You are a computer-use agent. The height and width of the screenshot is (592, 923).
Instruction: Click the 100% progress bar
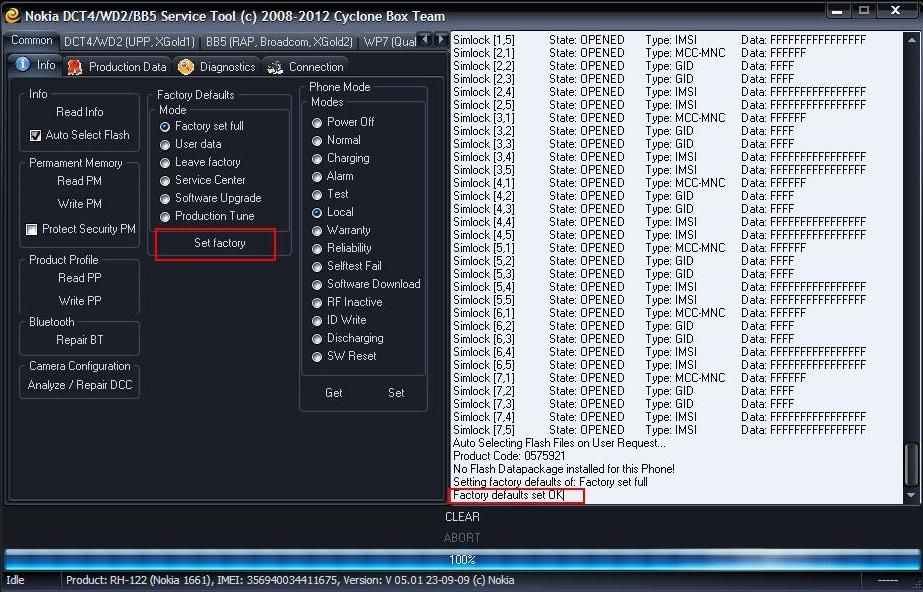tap(461, 559)
